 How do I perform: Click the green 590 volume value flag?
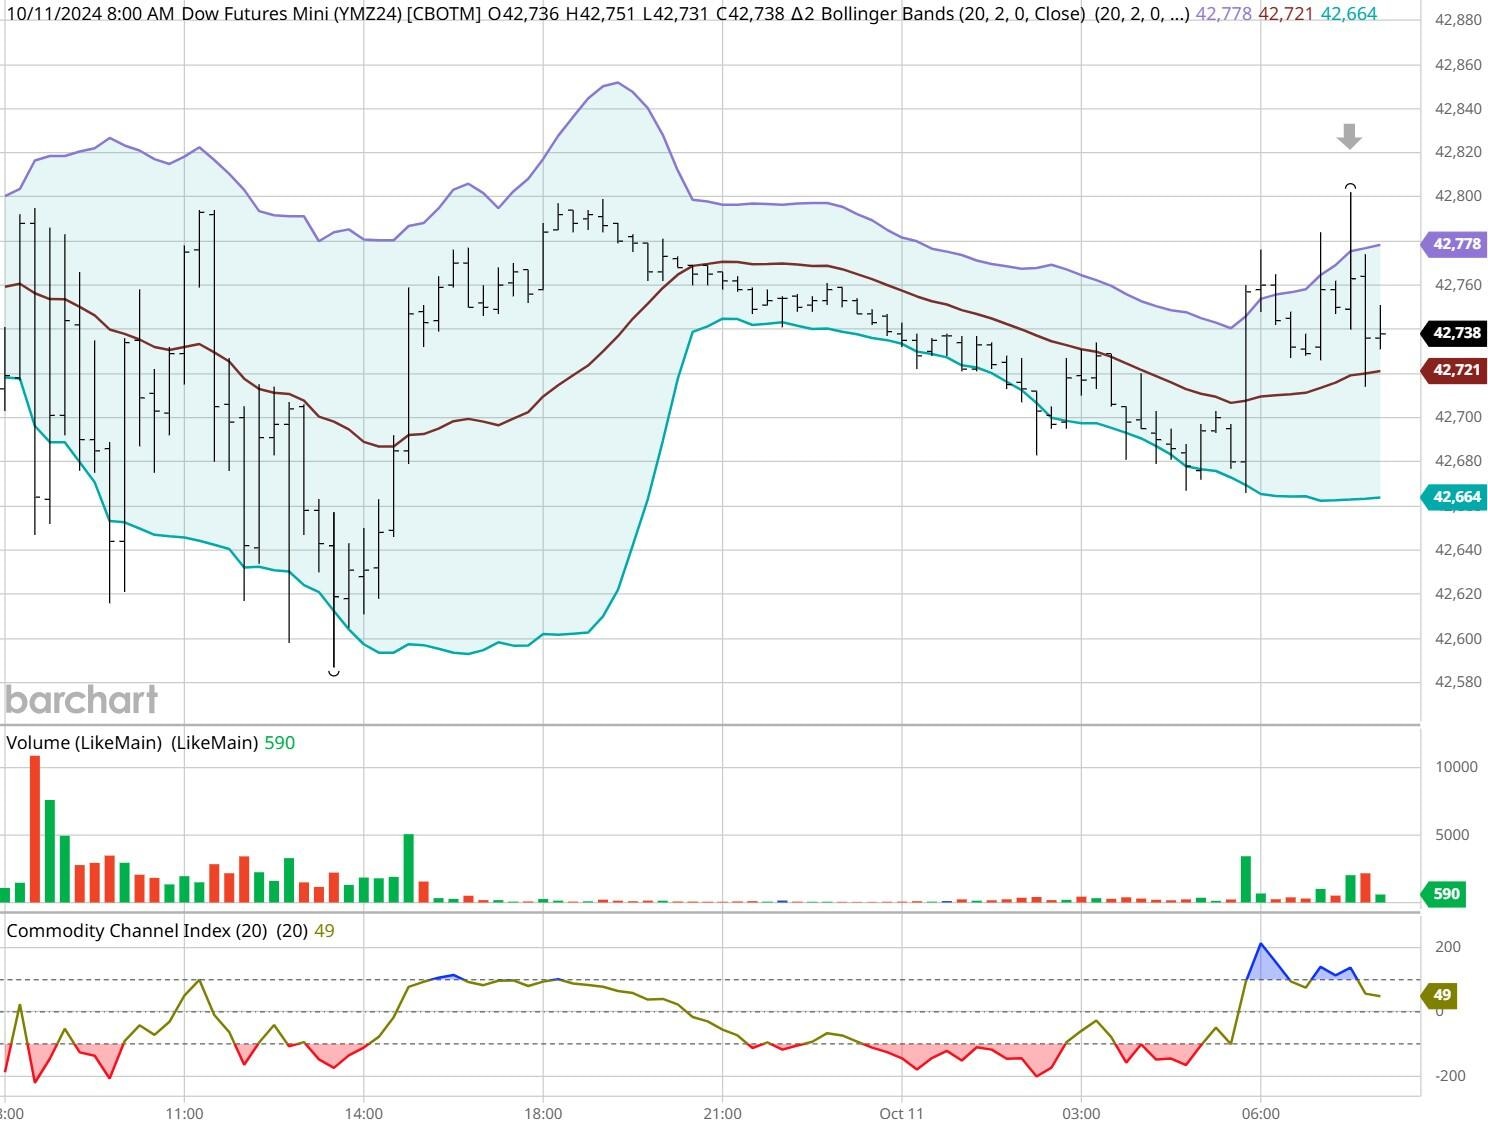(x=1444, y=895)
